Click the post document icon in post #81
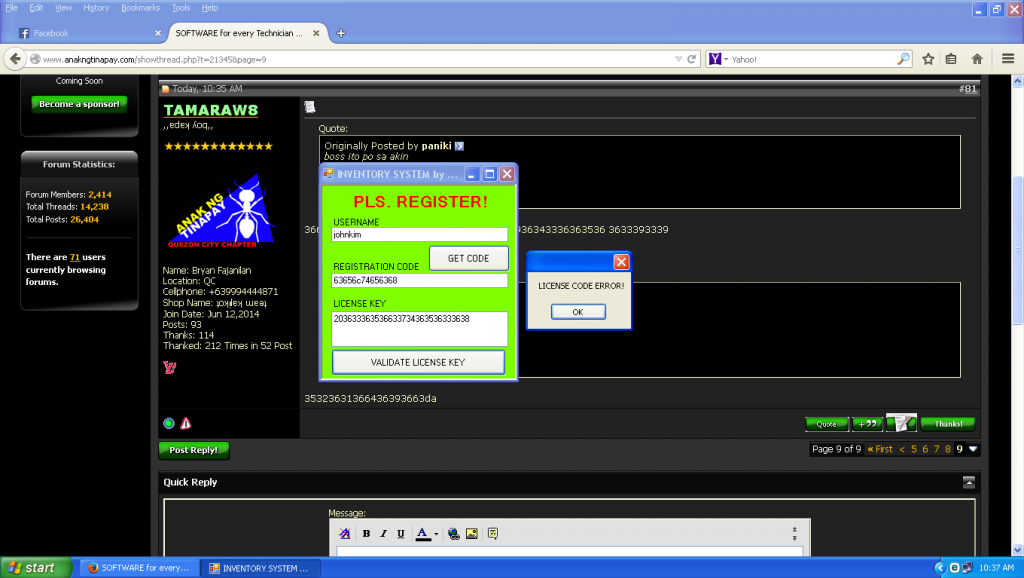This screenshot has height=578, width=1024. [310, 107]
